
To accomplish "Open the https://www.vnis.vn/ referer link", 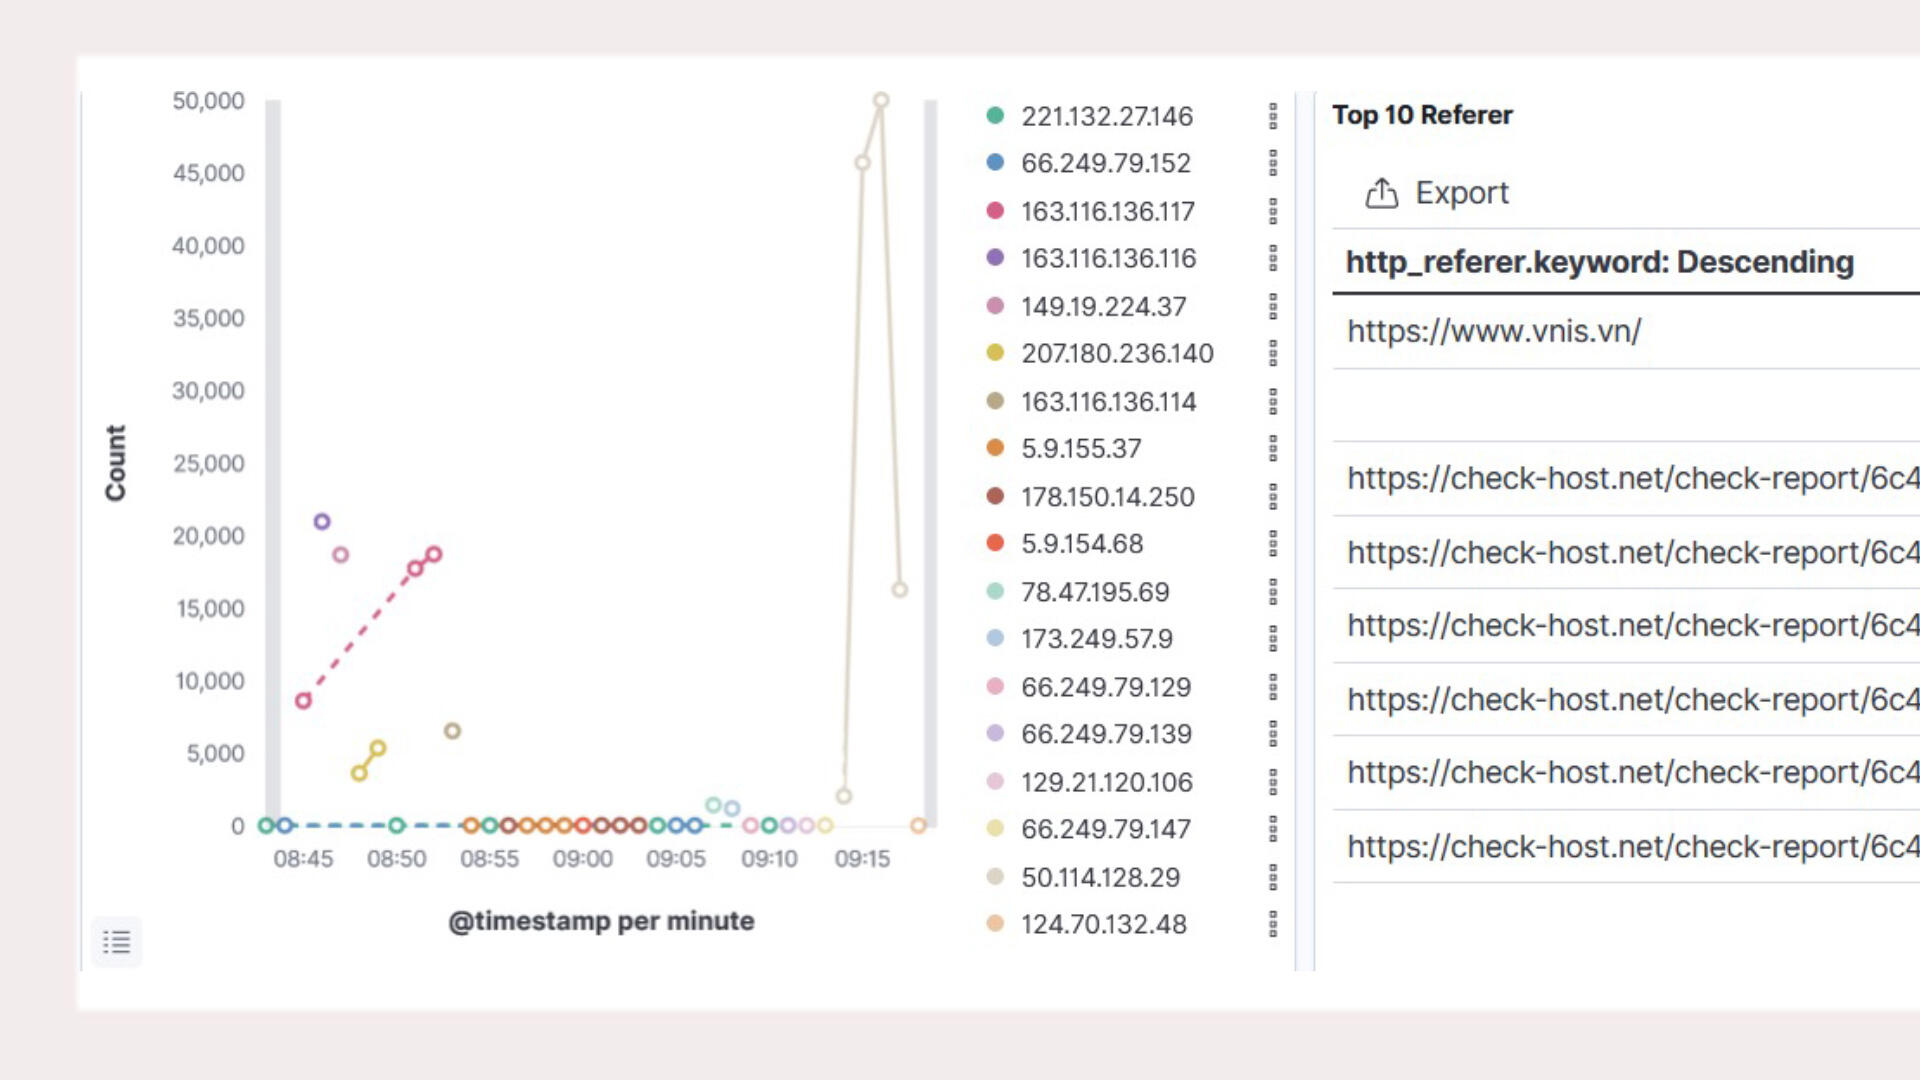I will tap(1493, 331).
